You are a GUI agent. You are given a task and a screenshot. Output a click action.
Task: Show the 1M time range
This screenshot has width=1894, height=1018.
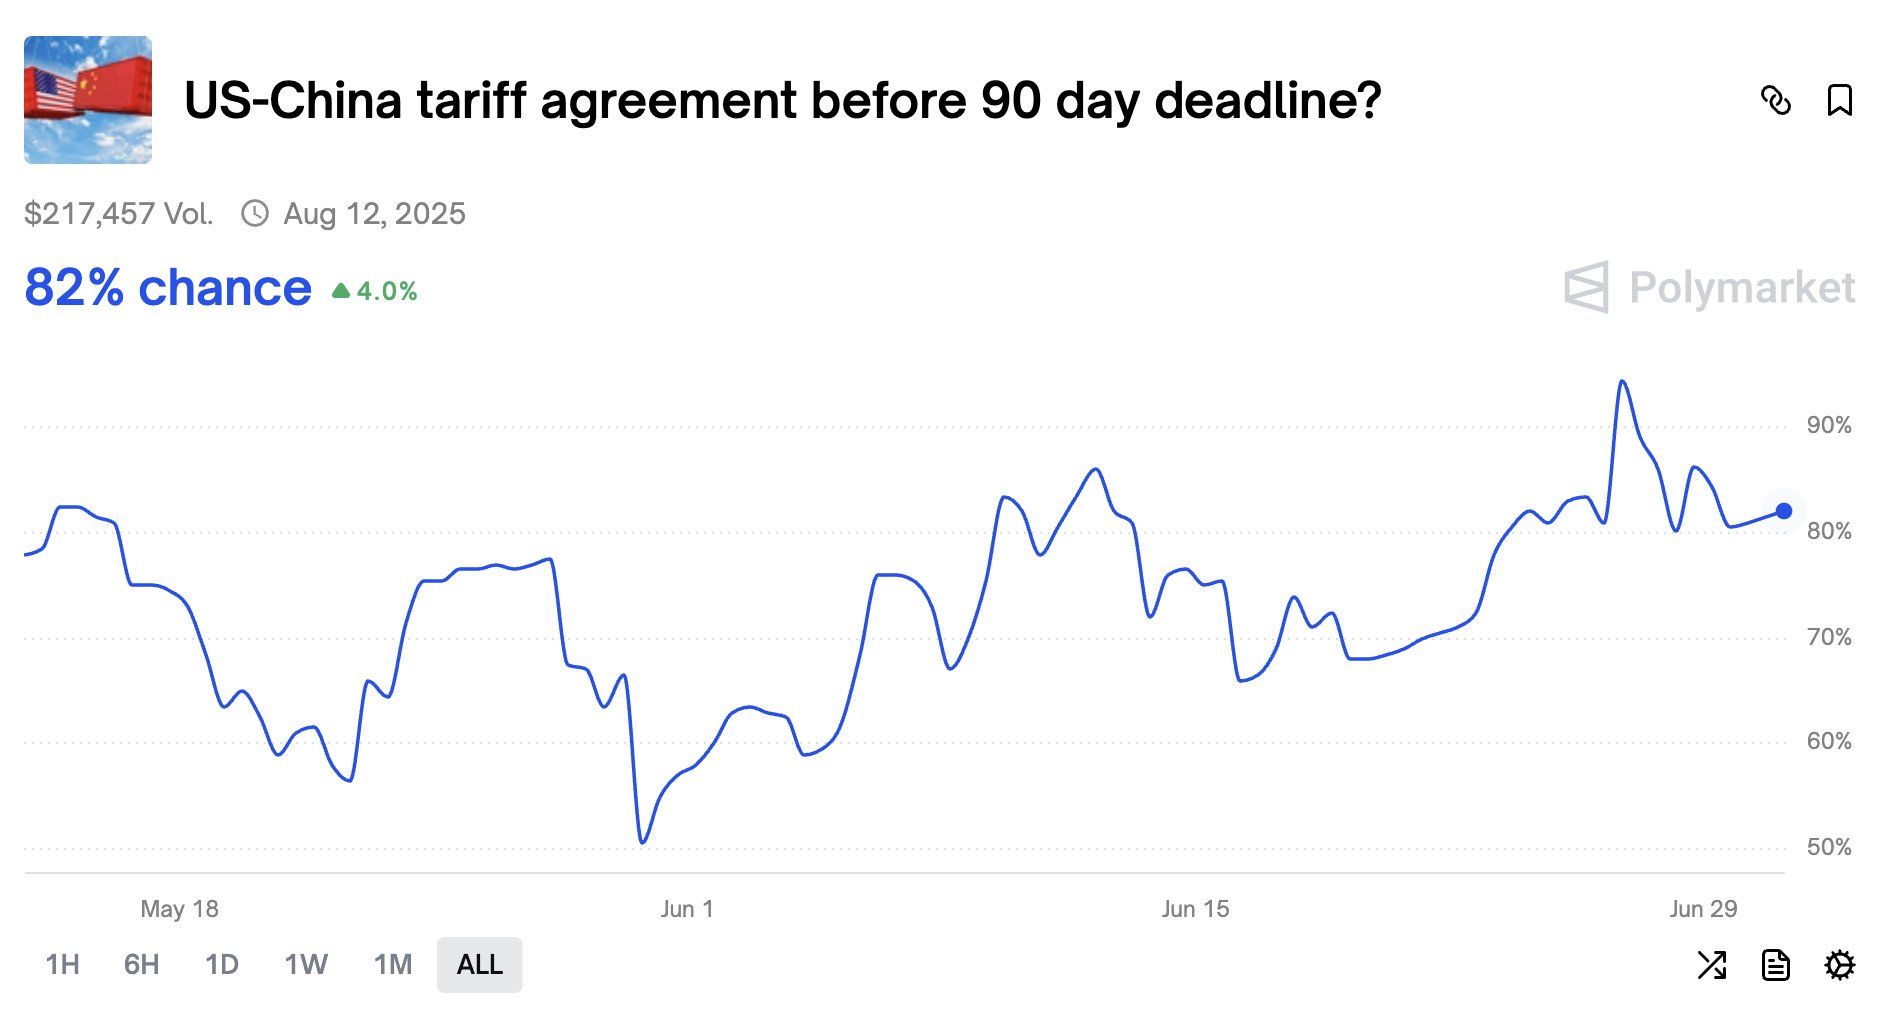(x=393, y=965)
